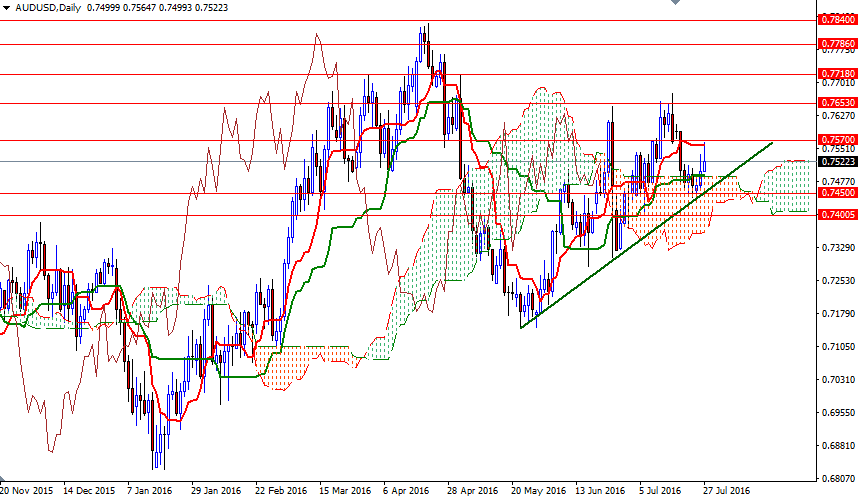Image resolution: width=858 pixels, height=499 pixels.
Task: Click the 0.76270 price scale value
Action: (x=838, y=115)
